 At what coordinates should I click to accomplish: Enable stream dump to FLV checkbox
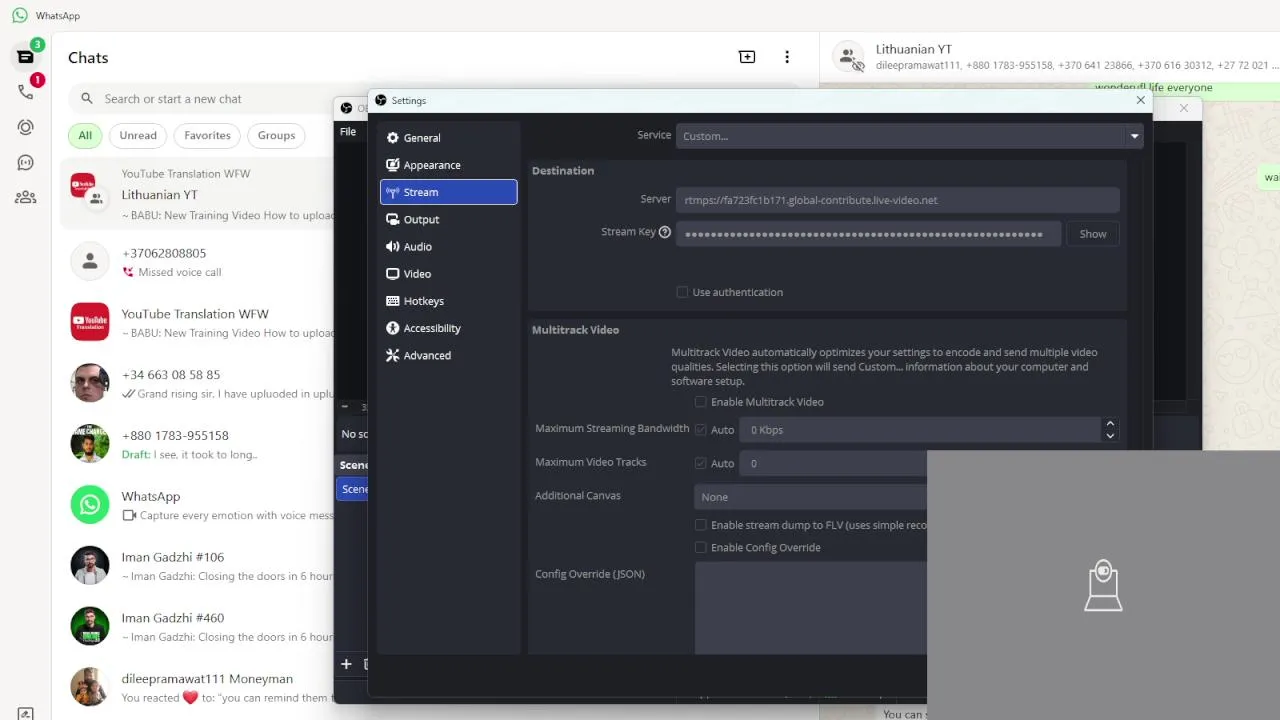point(701,525)
